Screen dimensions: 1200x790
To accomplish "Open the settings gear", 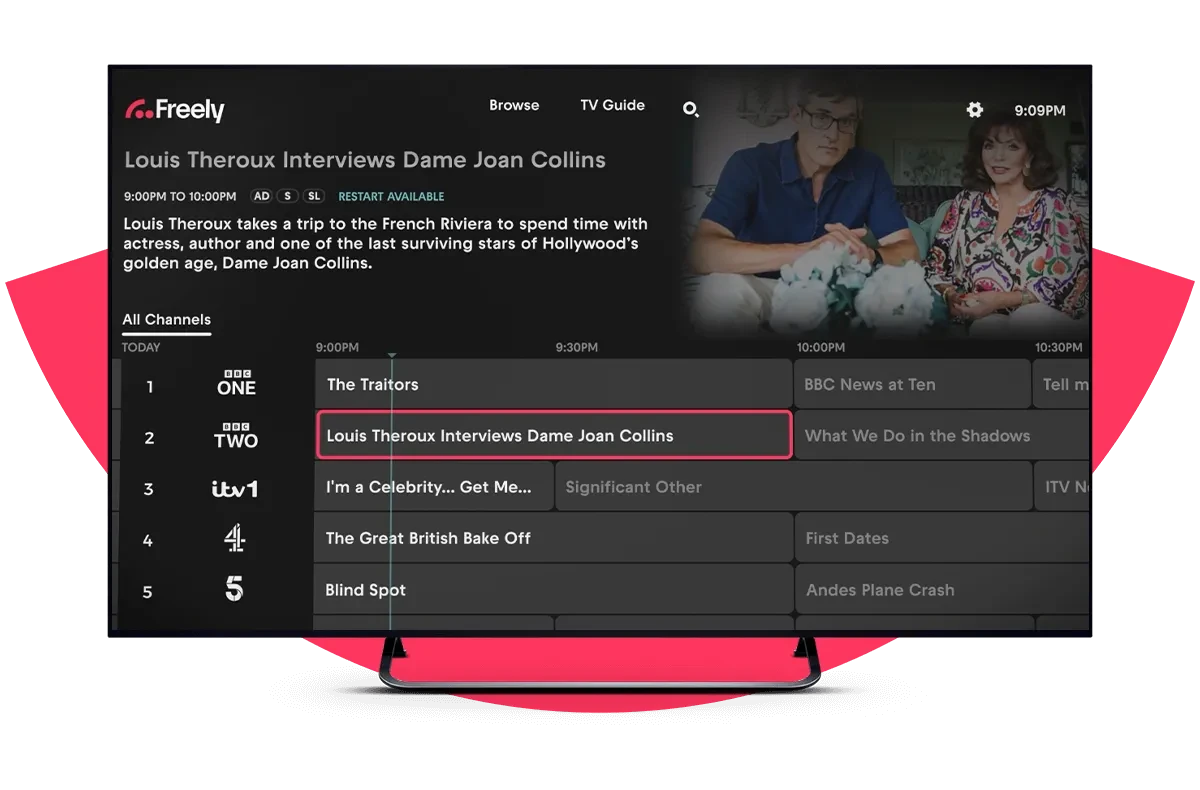I will click(x=973, y=110).
